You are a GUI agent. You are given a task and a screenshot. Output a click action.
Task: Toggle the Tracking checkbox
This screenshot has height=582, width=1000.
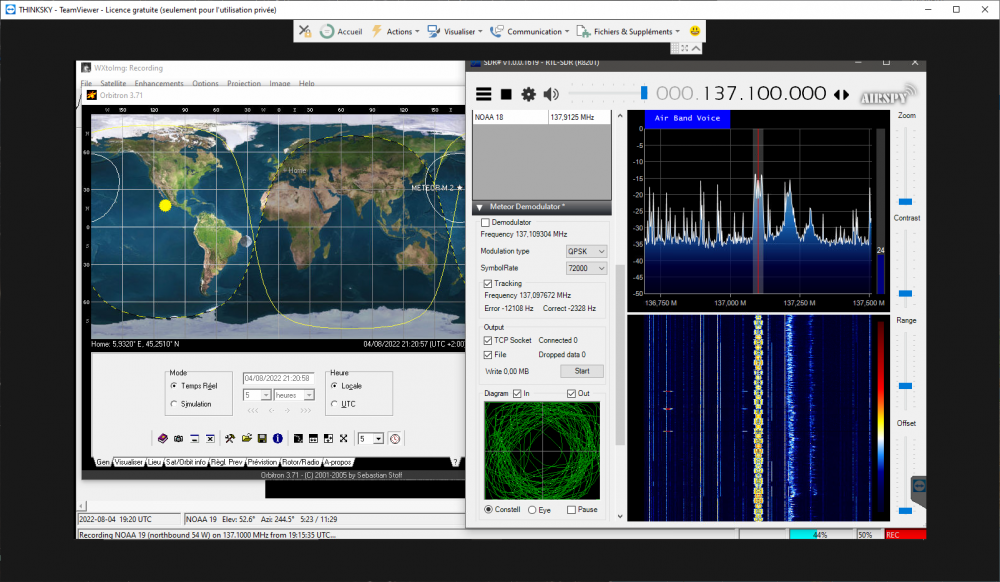487,284
